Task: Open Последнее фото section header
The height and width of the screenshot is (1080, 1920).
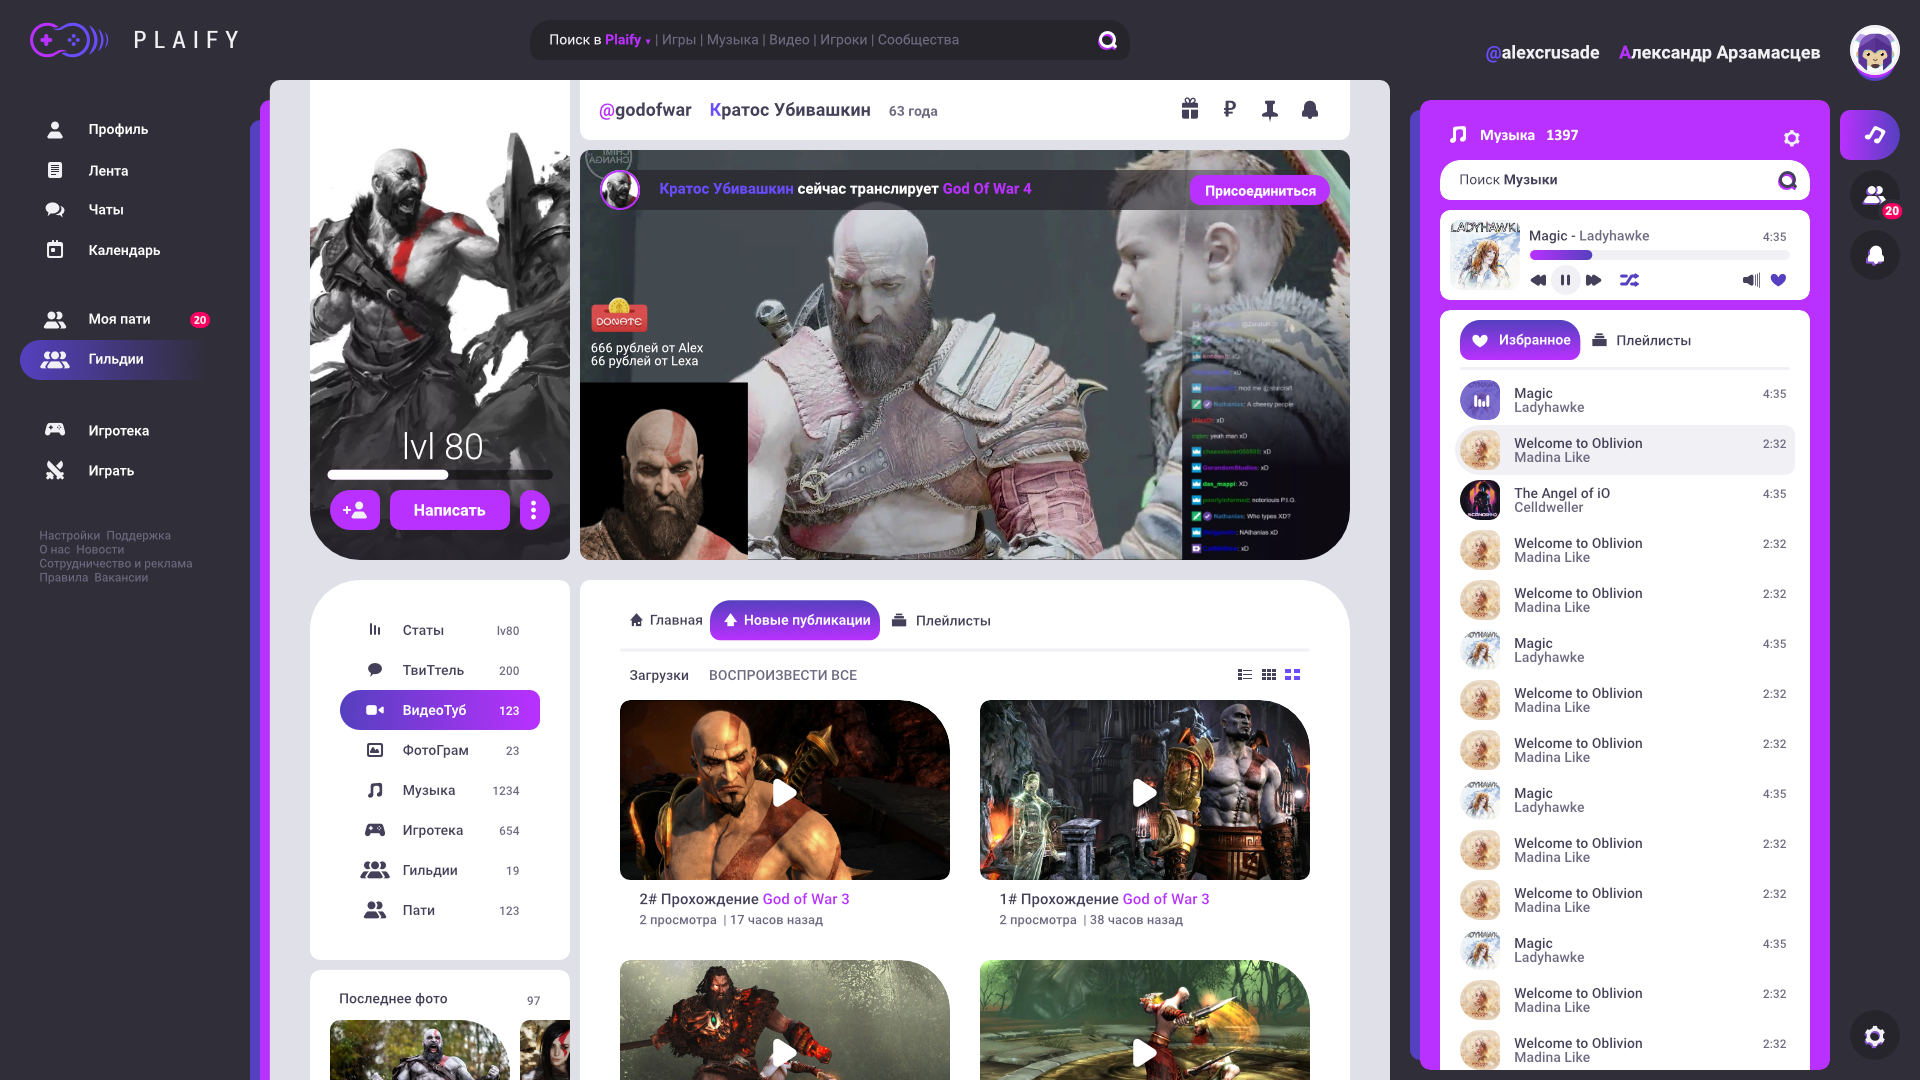Action: click(393, 999)
